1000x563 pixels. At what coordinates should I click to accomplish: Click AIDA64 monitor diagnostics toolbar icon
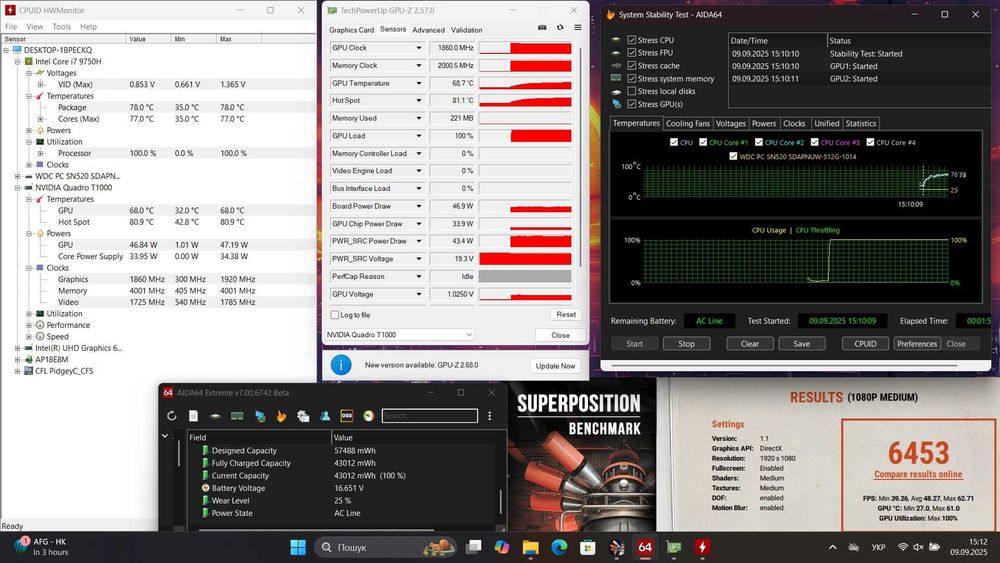tap(260, 416)
